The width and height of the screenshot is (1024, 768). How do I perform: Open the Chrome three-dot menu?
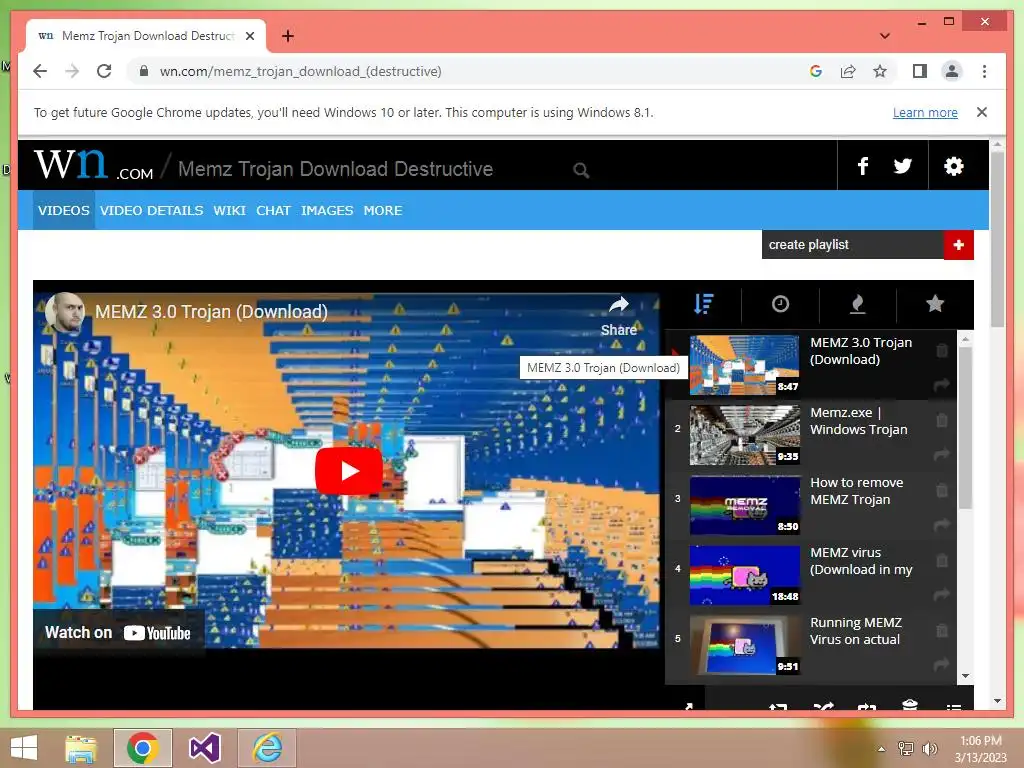click(x=984, y=71)
